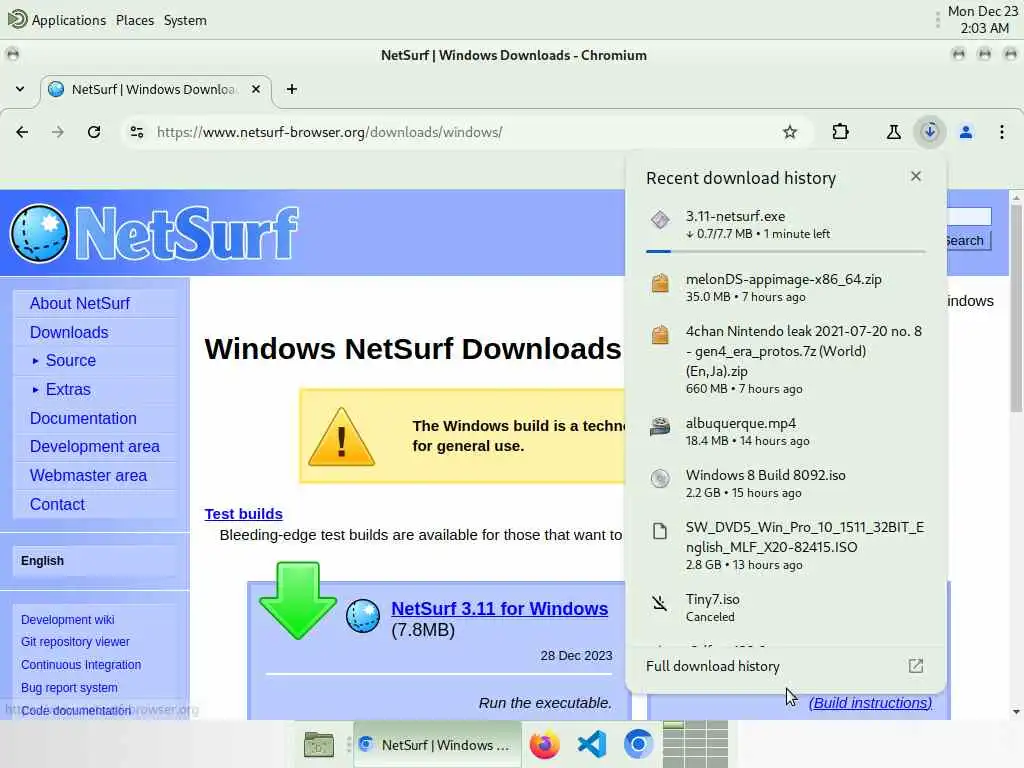This screenshot has width=1024, height=768.
Task: Open Development wiki link
Action: pos(67,620)
